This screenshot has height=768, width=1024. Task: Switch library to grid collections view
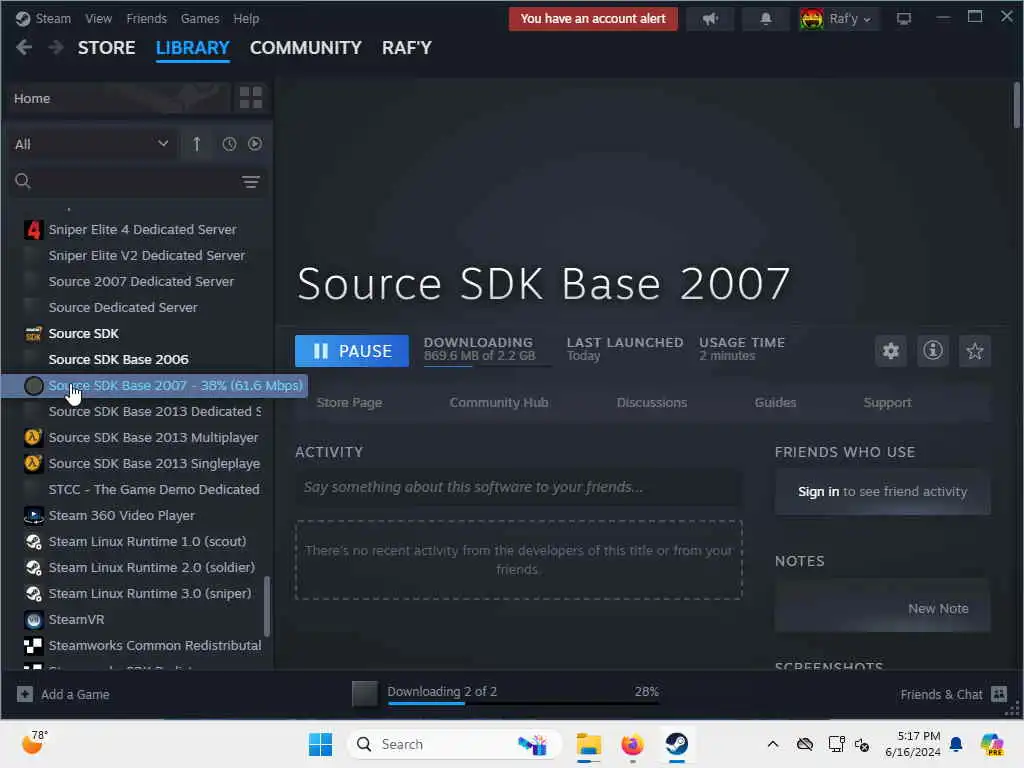pyautogui.click(x=251, y=98)
